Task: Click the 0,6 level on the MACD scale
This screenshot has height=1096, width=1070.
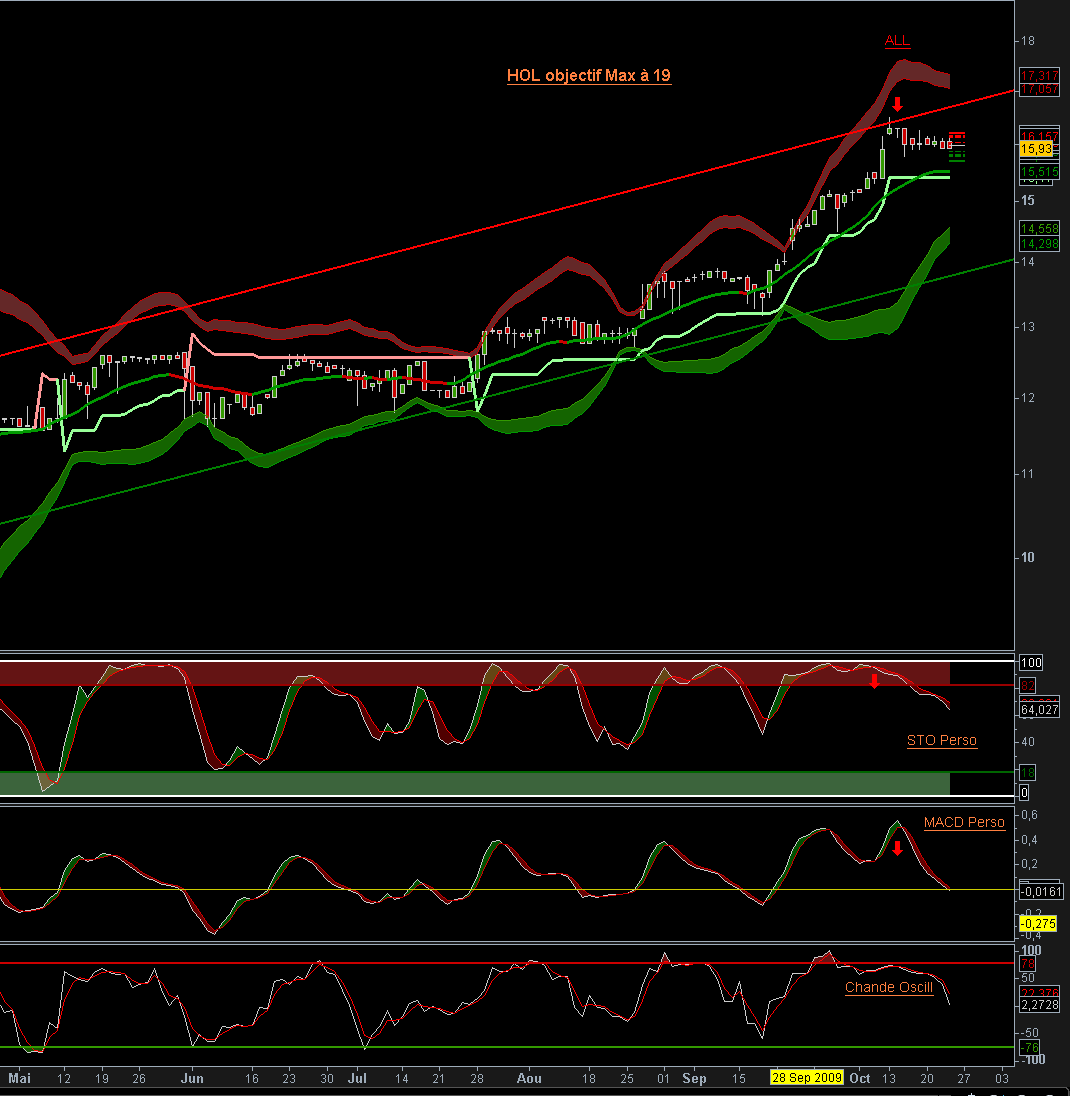Action: pos(1029,815)
